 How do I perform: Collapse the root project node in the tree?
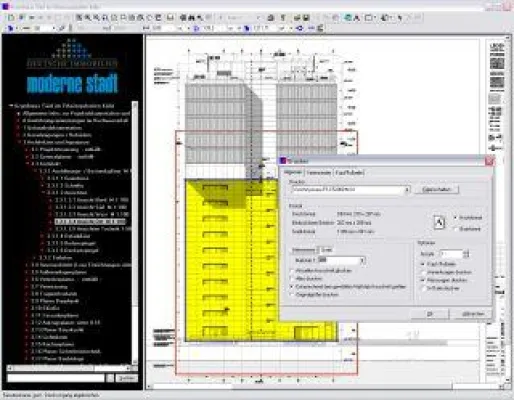pos(11,106)
